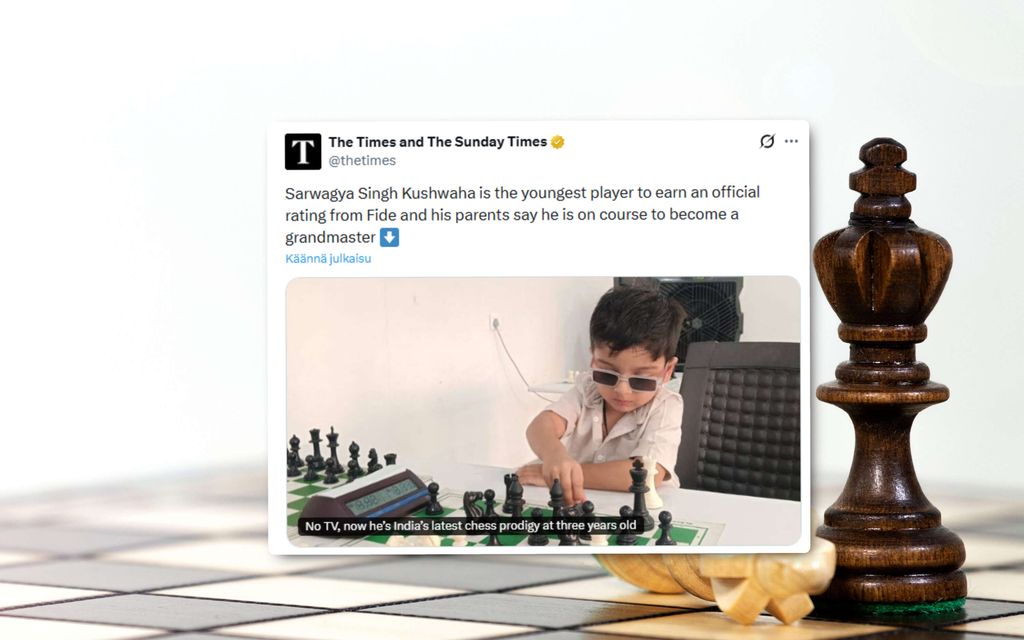Click the tweet text about Sarwagya Singh Kushwaha
This screenshot has height=640, width=1024.
point(522,214)
